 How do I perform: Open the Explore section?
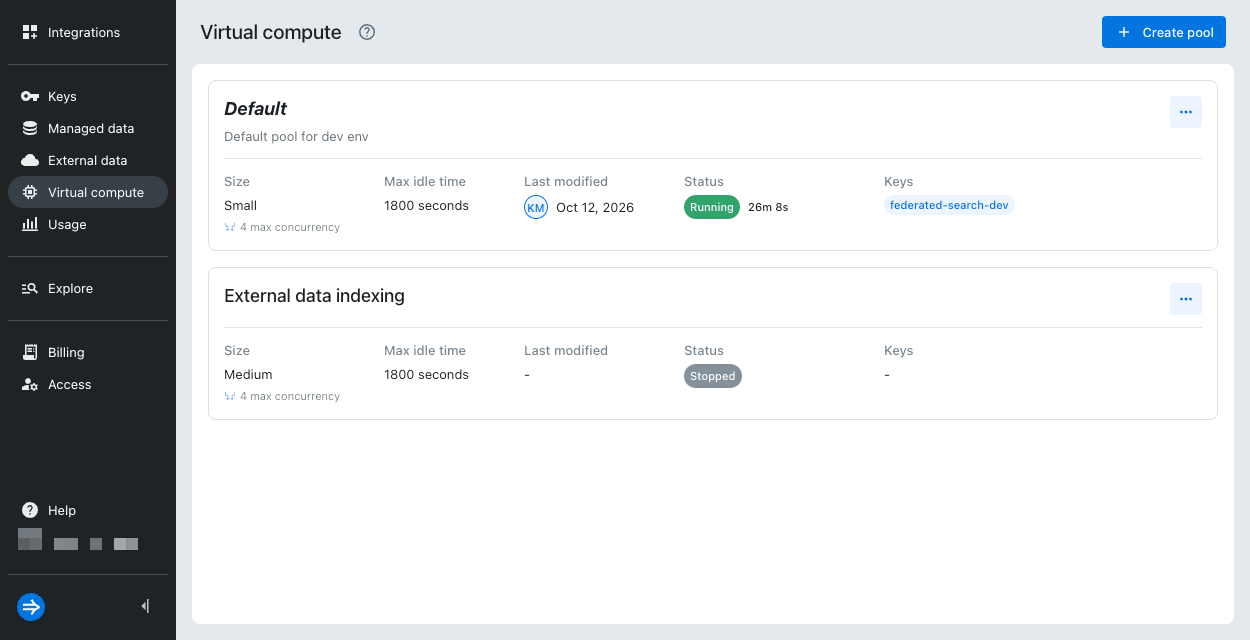tap(88, 288)
